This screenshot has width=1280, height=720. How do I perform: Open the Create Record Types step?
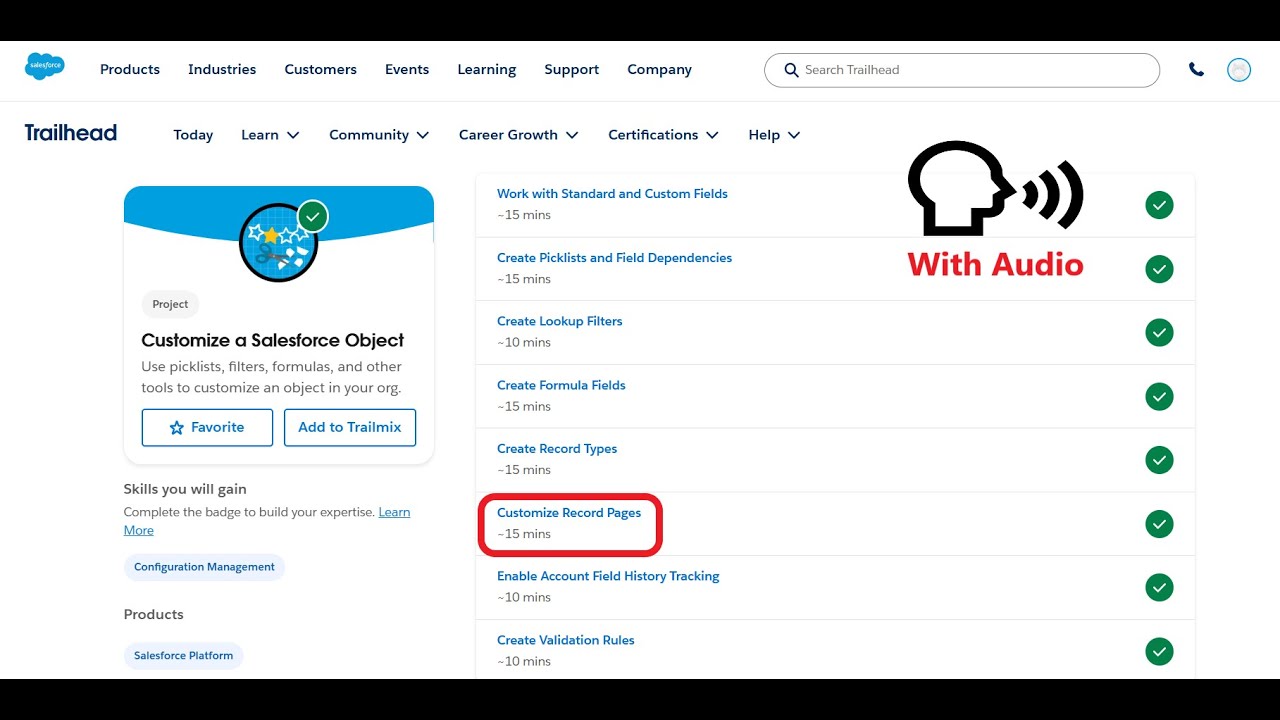coord(557,449)
